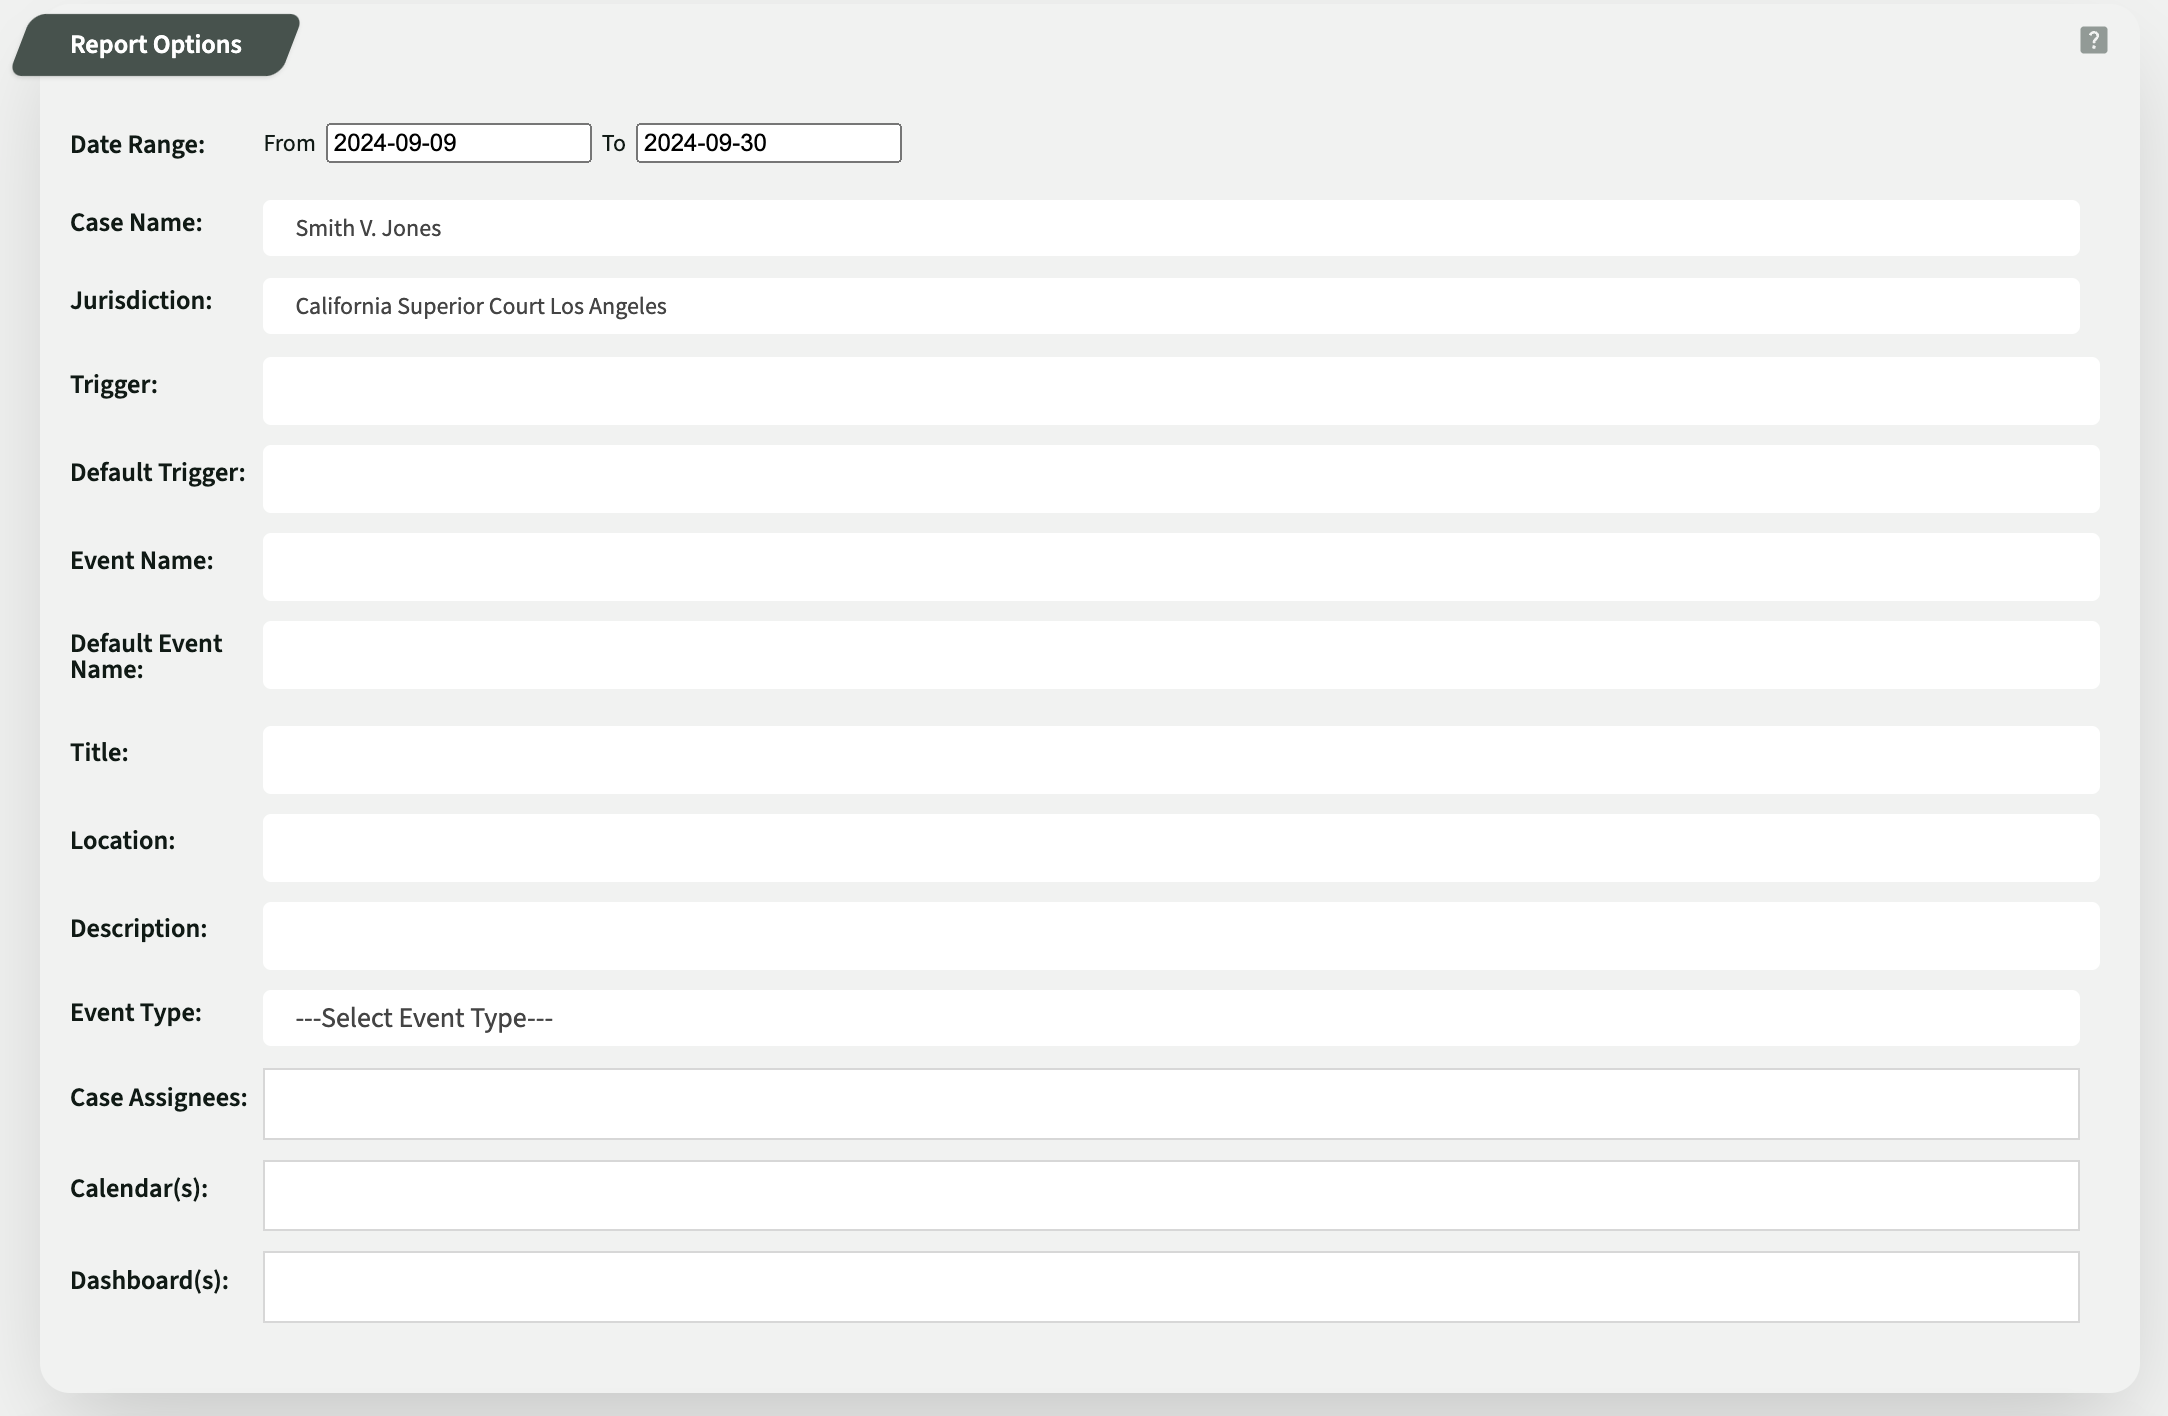Click the Case Name label
This screenshot has height=1416, width=2168.
click(x=136, y=223)
